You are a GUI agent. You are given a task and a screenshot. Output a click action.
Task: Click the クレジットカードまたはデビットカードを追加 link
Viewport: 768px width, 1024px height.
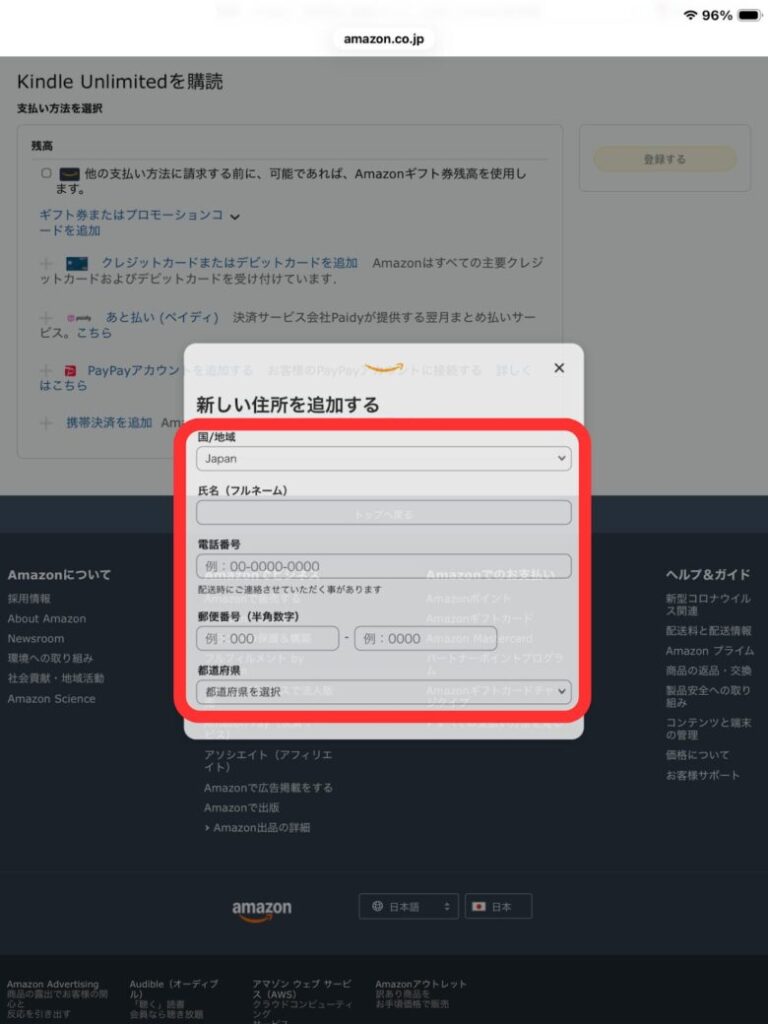(229, 263)
